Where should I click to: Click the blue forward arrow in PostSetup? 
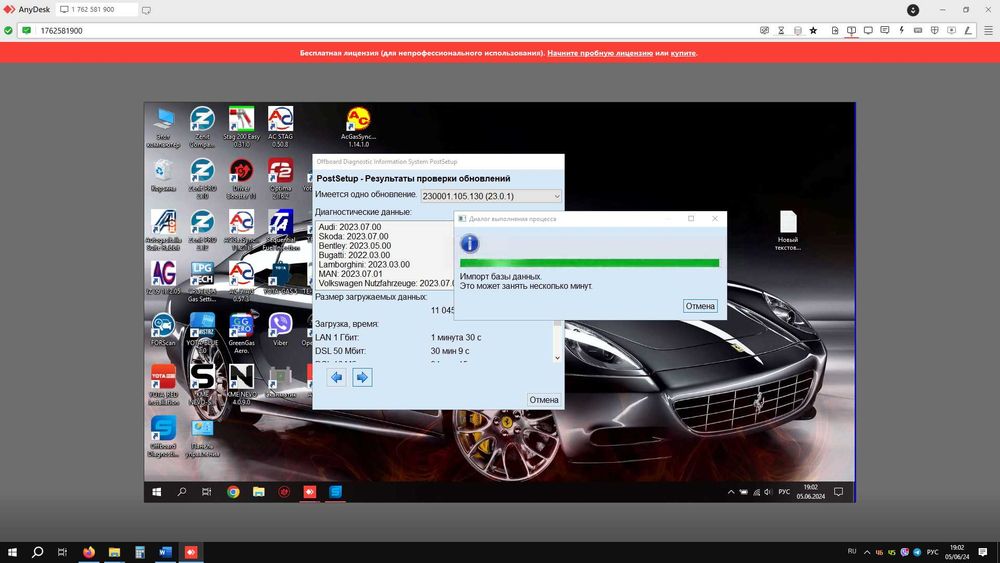point(362,377)
